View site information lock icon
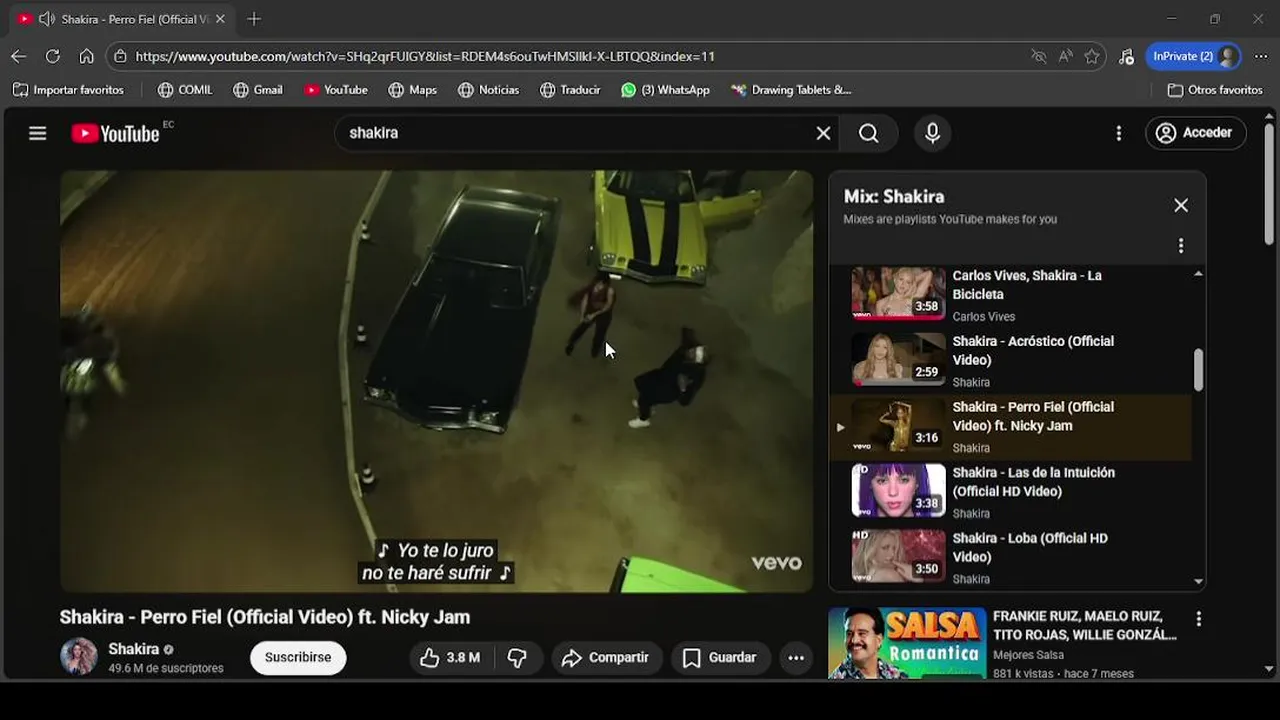The width and height of the screenshot is (1280, 720). coord(120,57)
